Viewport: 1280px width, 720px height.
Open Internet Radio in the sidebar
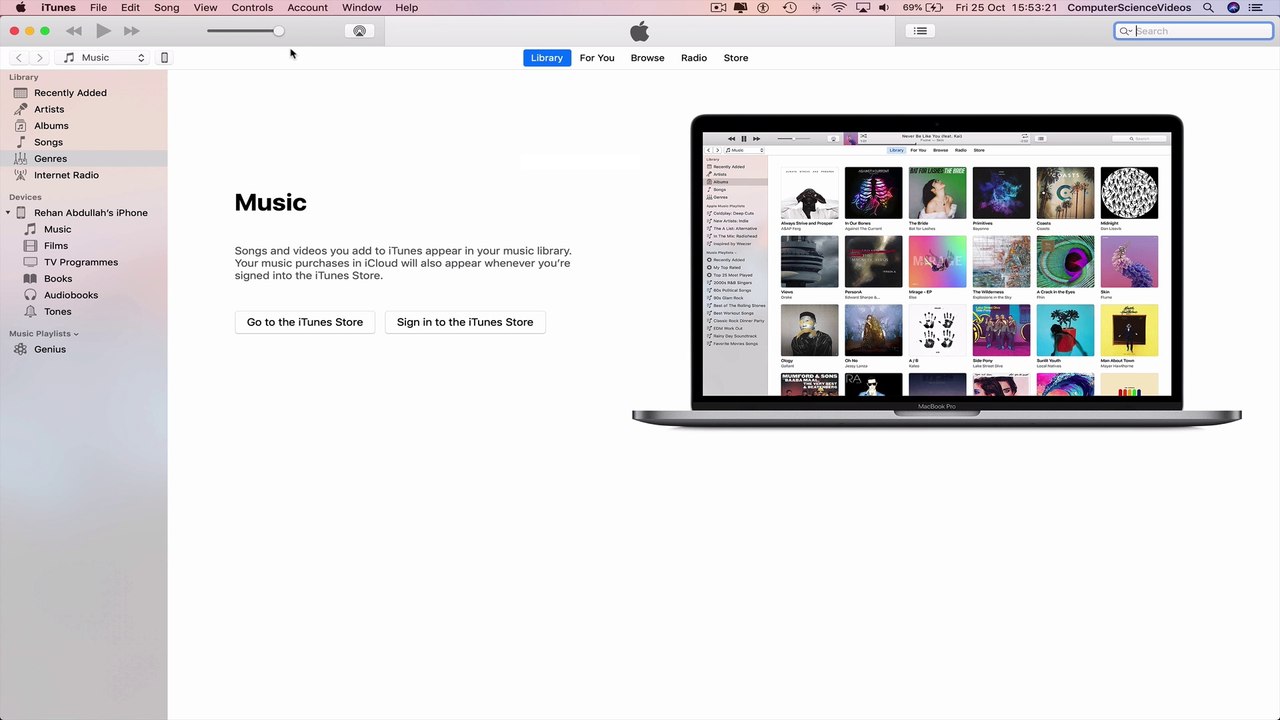84,175
